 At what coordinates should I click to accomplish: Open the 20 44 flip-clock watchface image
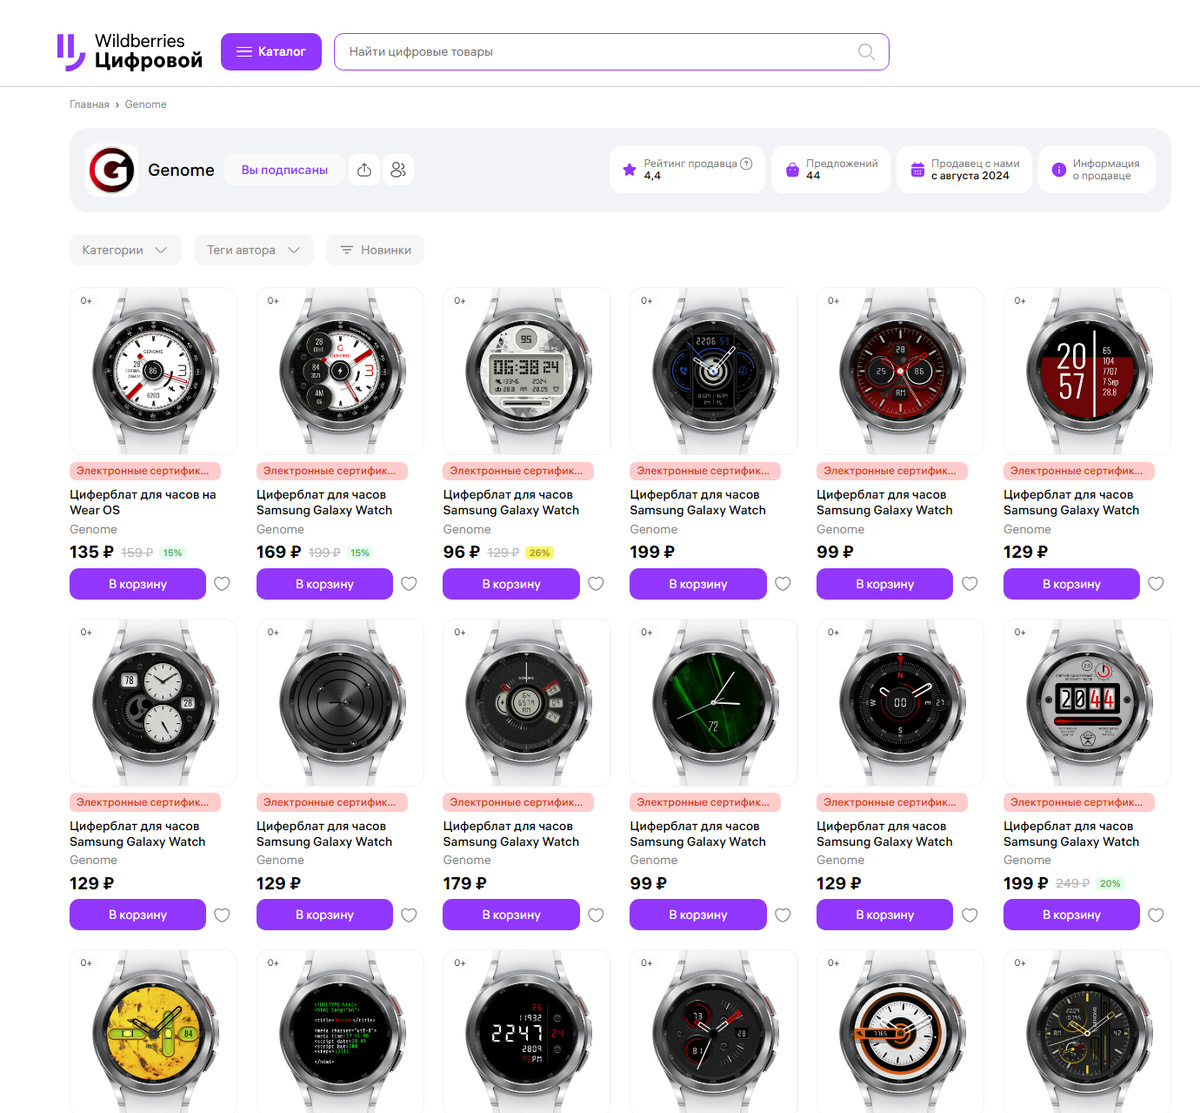coord(1087,702)
